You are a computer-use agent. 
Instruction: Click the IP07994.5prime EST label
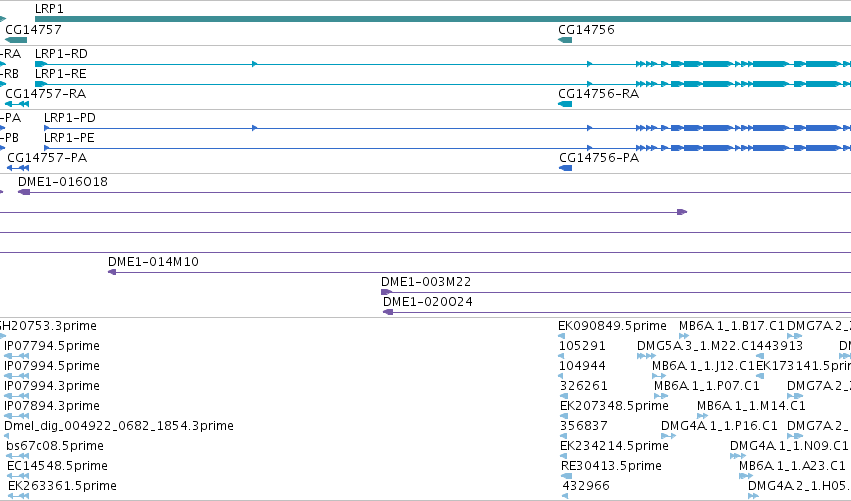(52, 366)
